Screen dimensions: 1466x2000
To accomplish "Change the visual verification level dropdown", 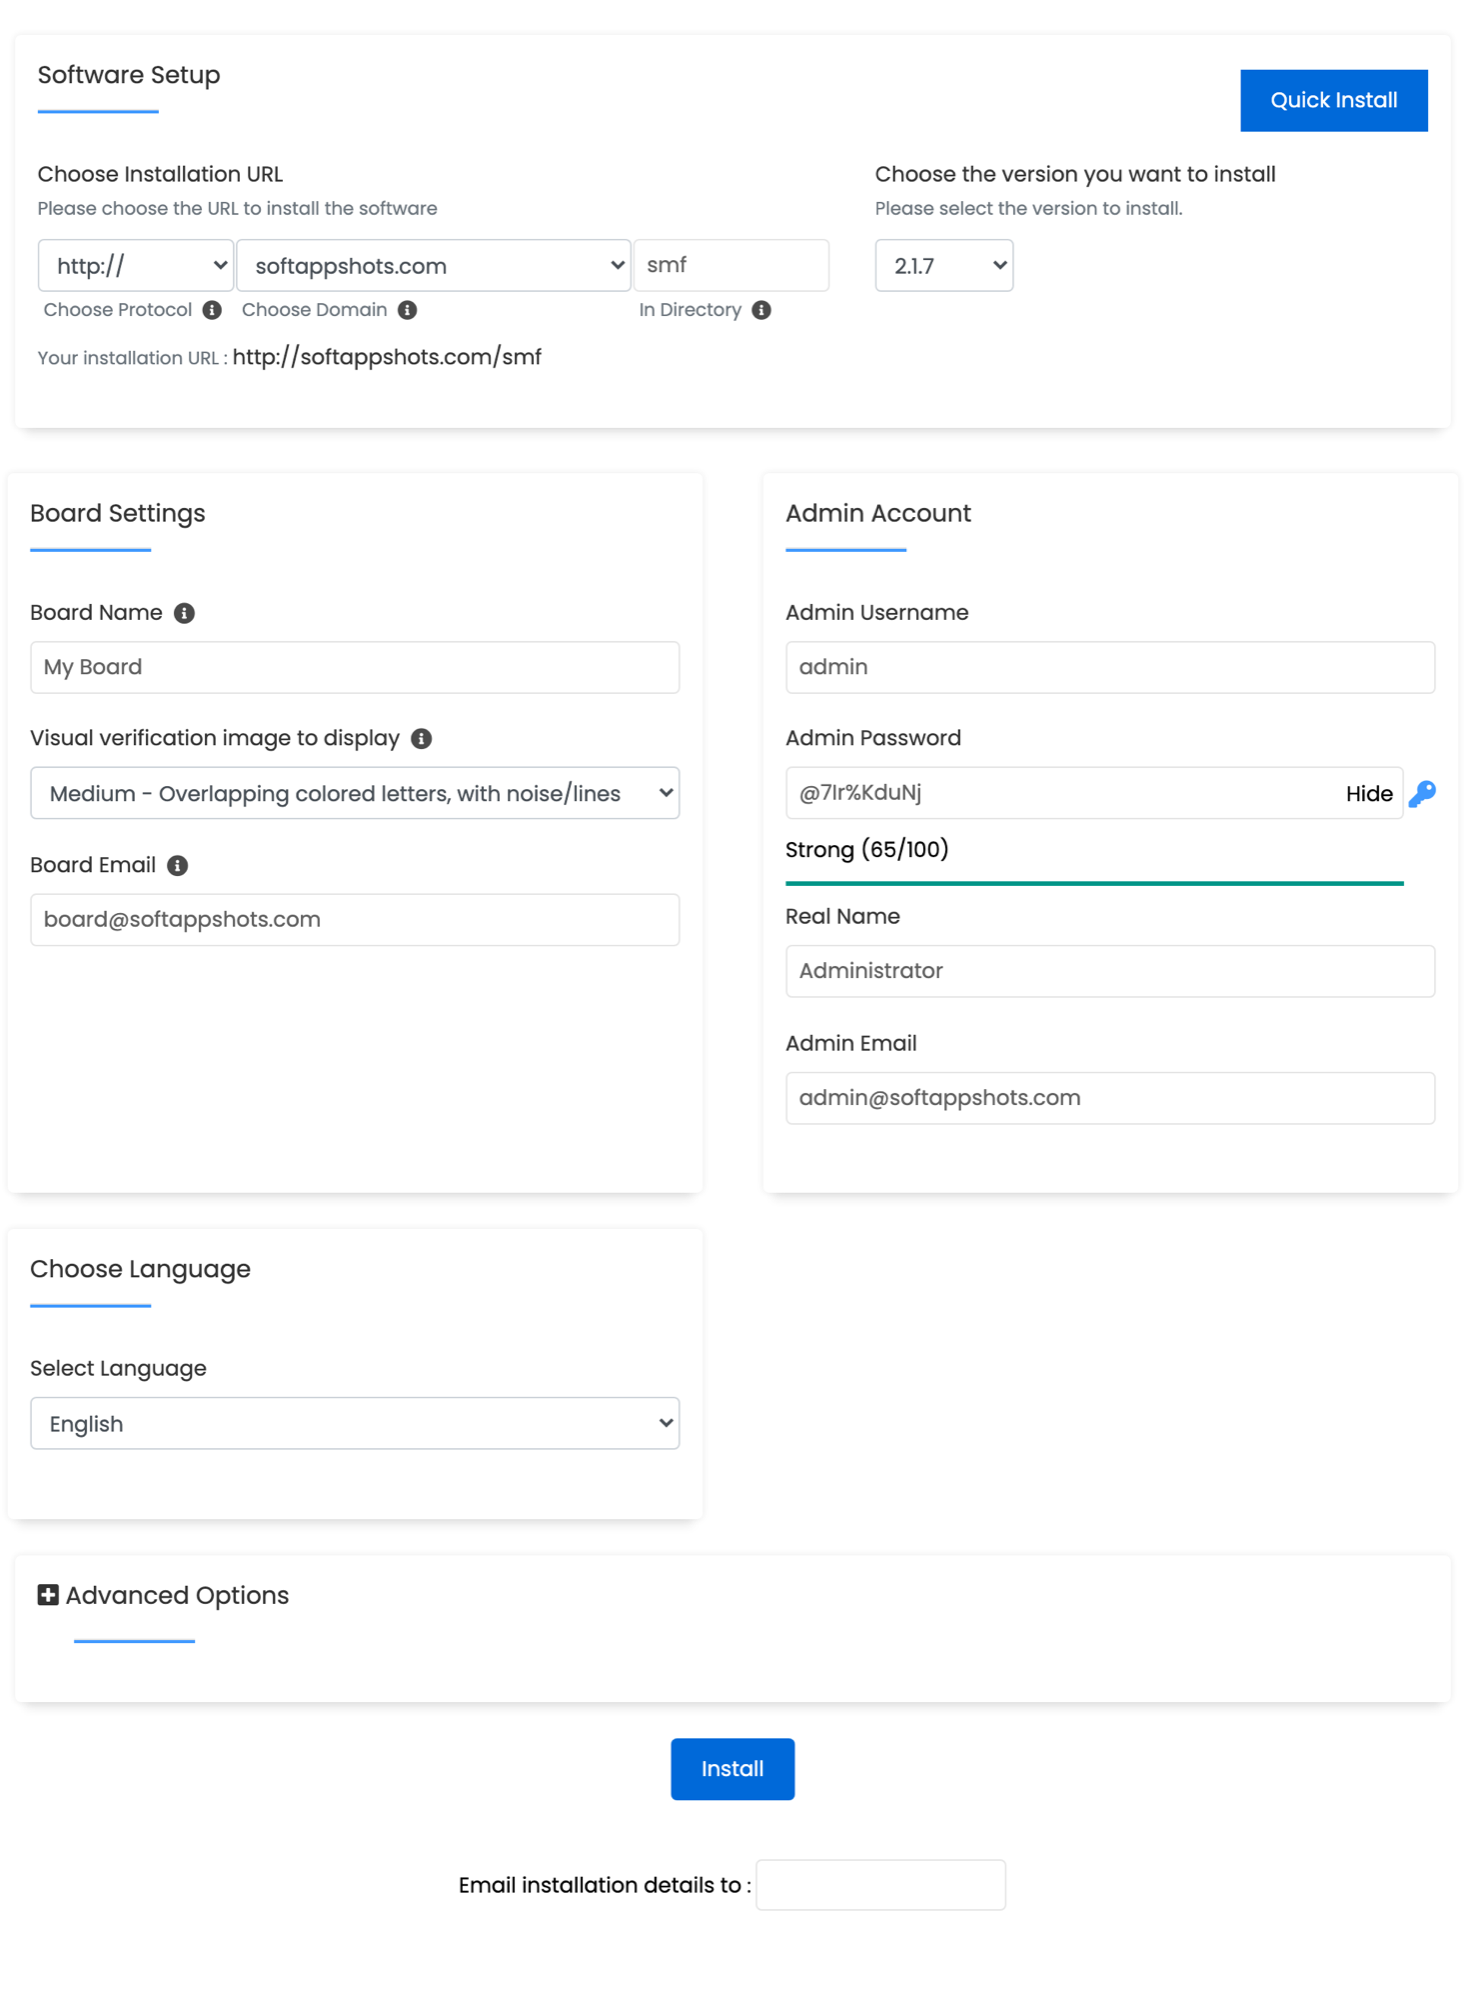I will click(354, 793).
